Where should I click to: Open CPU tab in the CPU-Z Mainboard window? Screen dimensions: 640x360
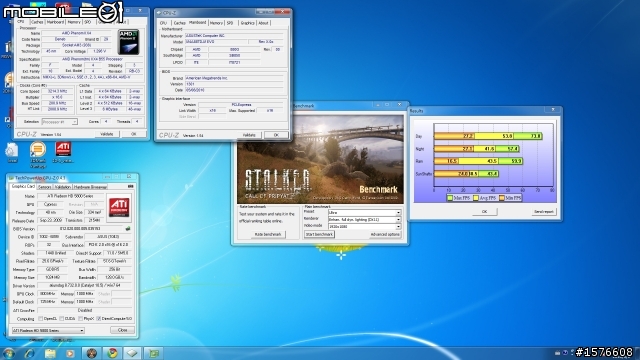point(164,23)
